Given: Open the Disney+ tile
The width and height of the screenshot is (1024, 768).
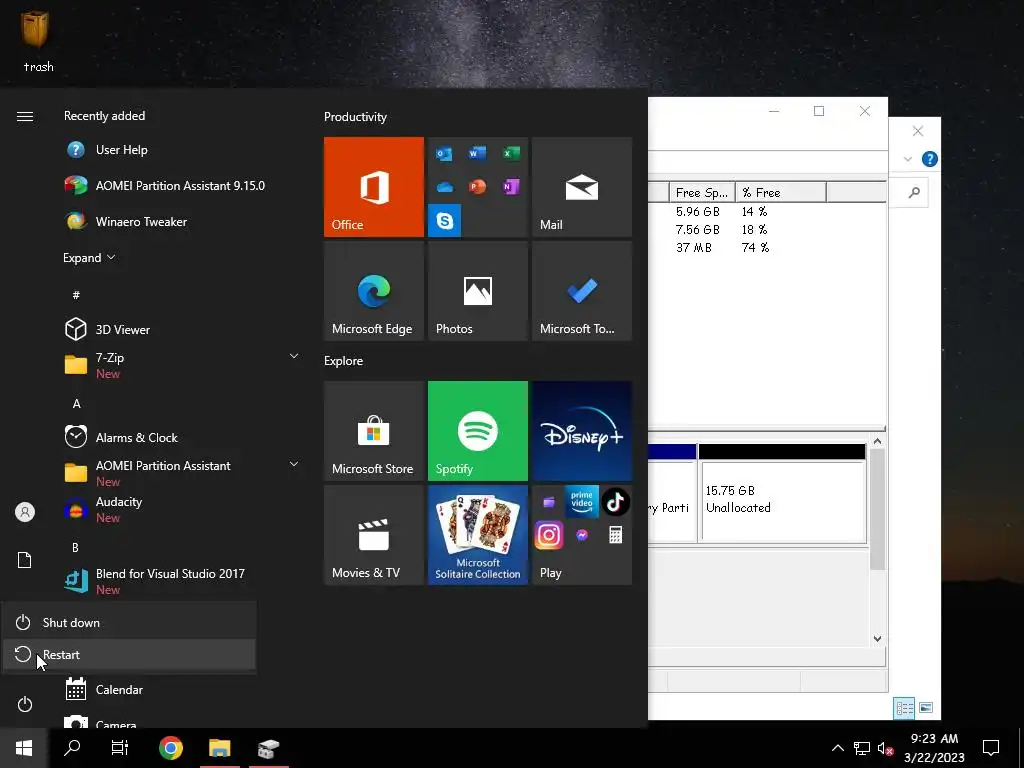Looking at the screenshot, I should (x=582, y=431).
